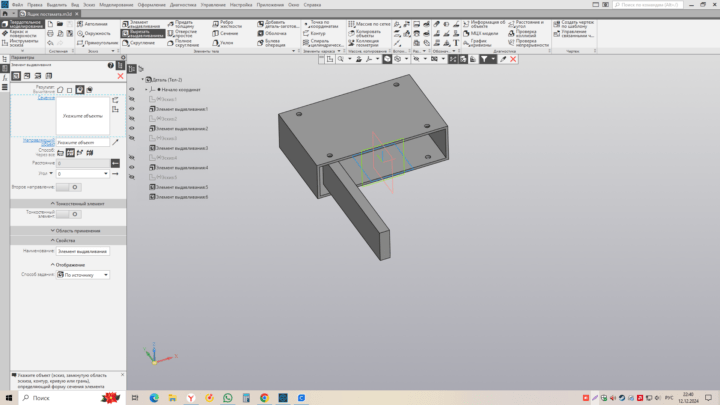The width and height of the screenshot is (720, 405).
Task: Select the Автолиния sketch tool
Action: point(97,22)
